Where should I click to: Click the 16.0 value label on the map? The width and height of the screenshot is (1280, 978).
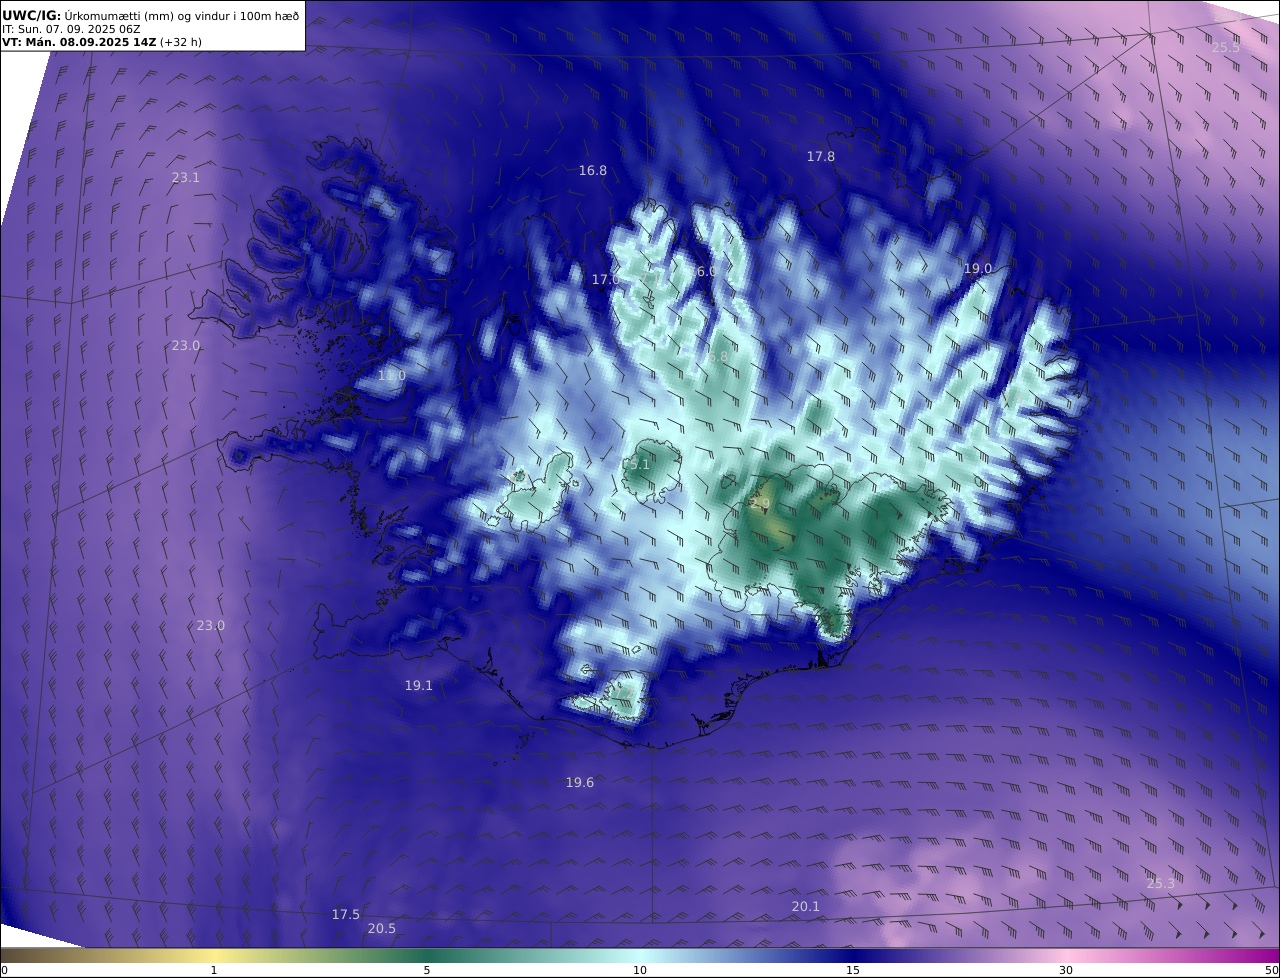[x=703, y=272]
